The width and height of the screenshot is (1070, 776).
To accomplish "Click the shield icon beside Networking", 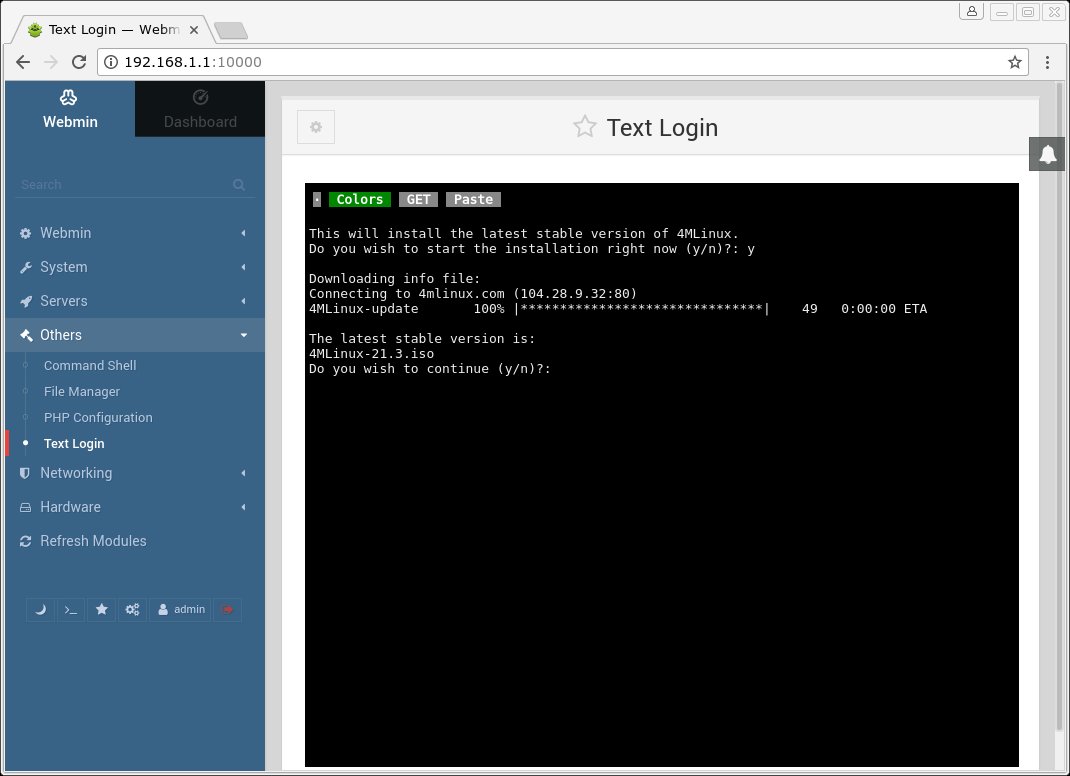I will coord(25,473).
